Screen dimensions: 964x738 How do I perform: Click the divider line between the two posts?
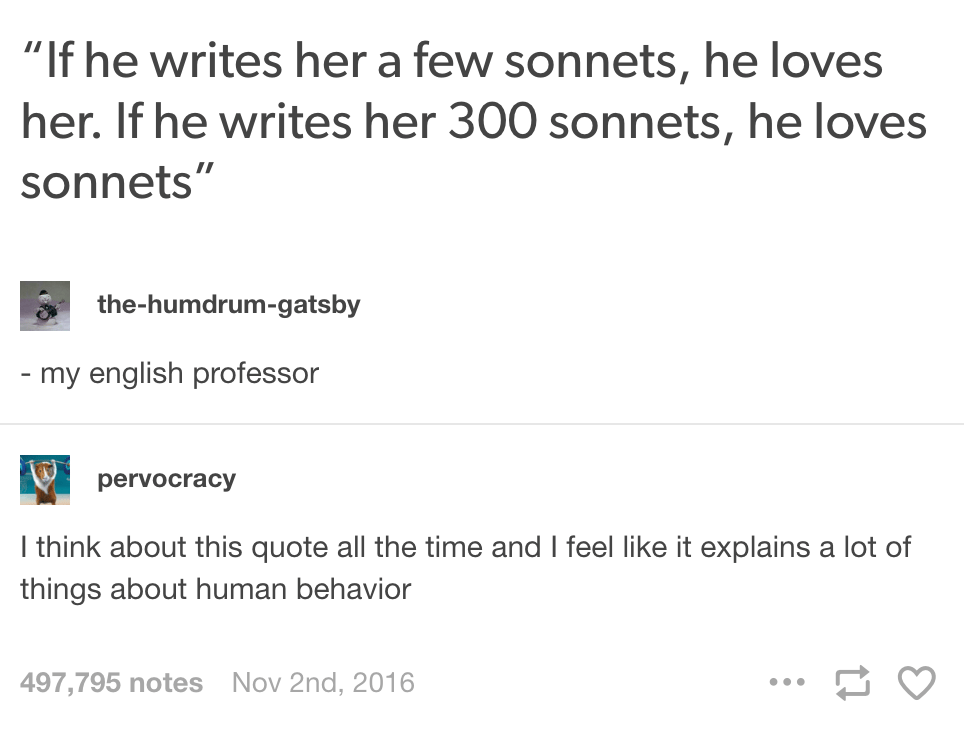[x=482, y=424]
